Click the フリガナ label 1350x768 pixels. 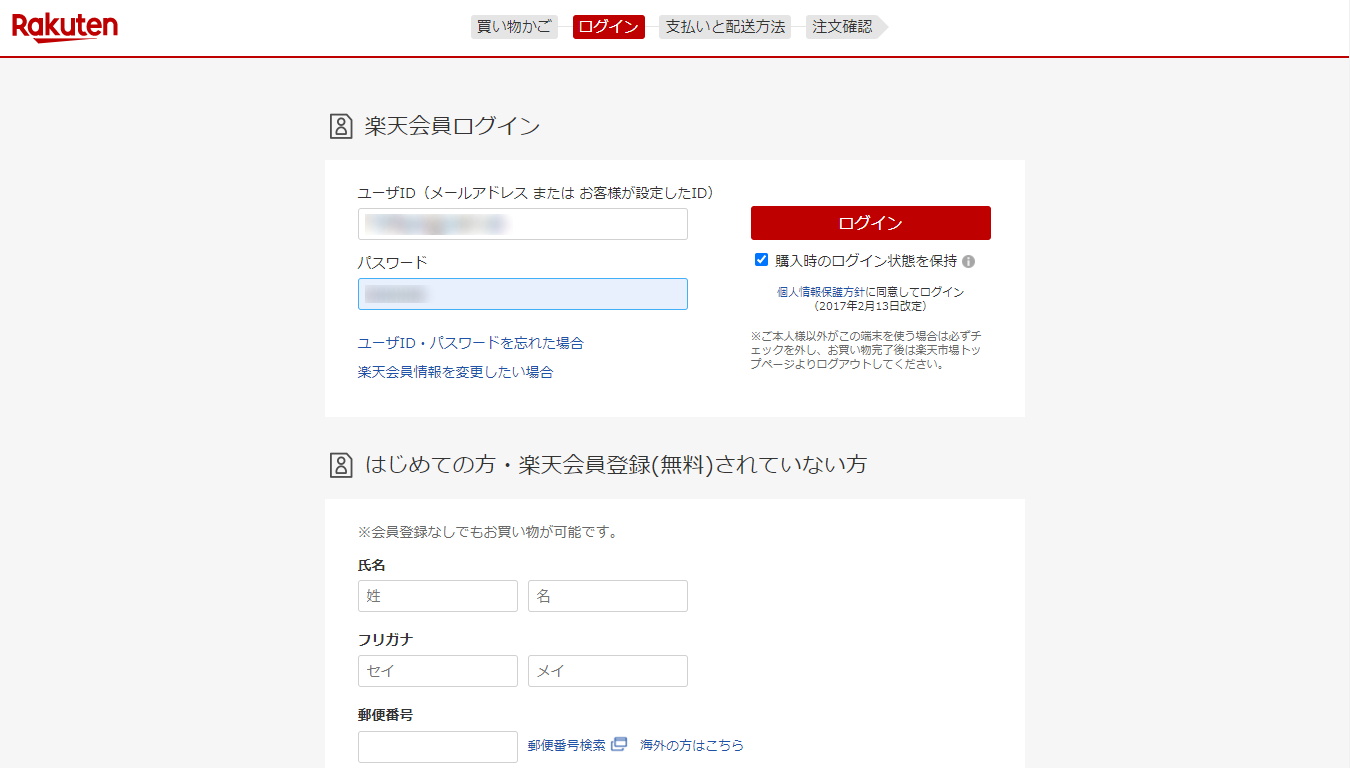point(386,640)
